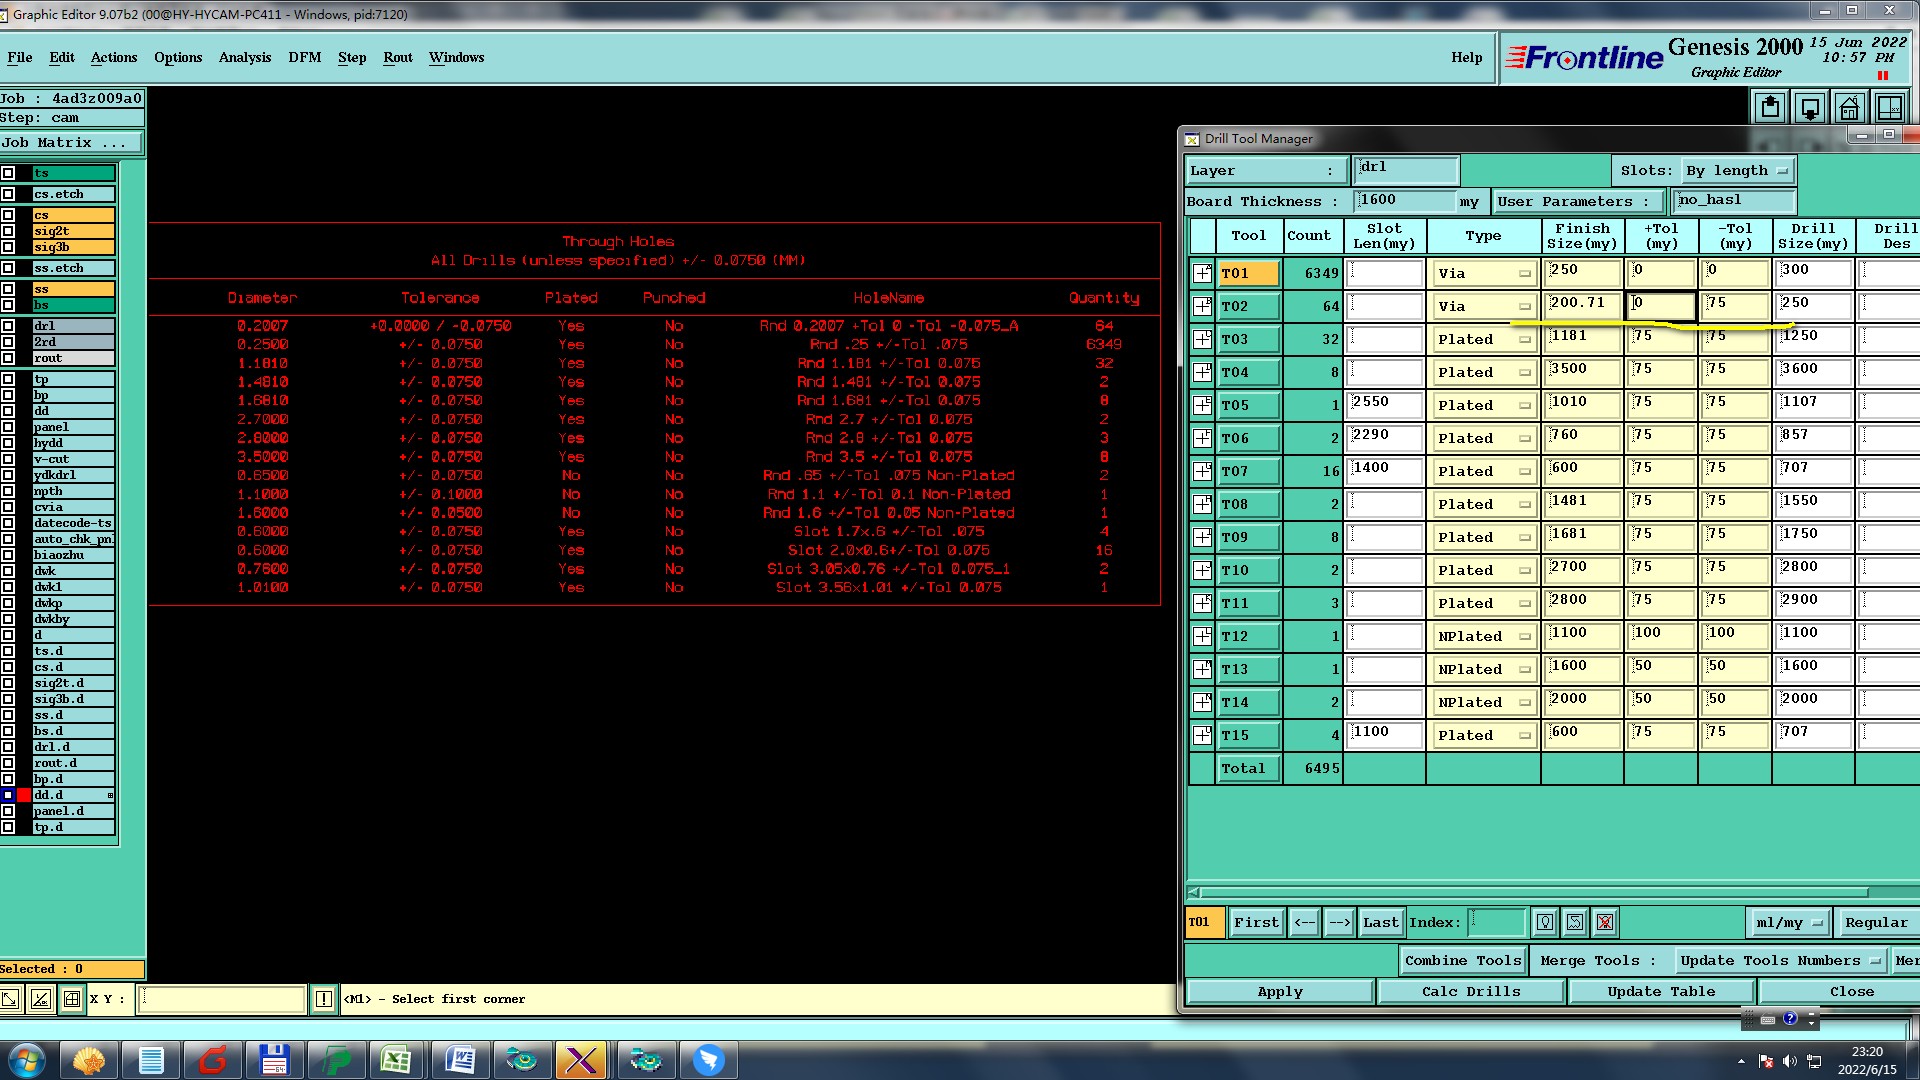Click the Calc Drills button
1920x1080 pixels.
pos(1470,991)
